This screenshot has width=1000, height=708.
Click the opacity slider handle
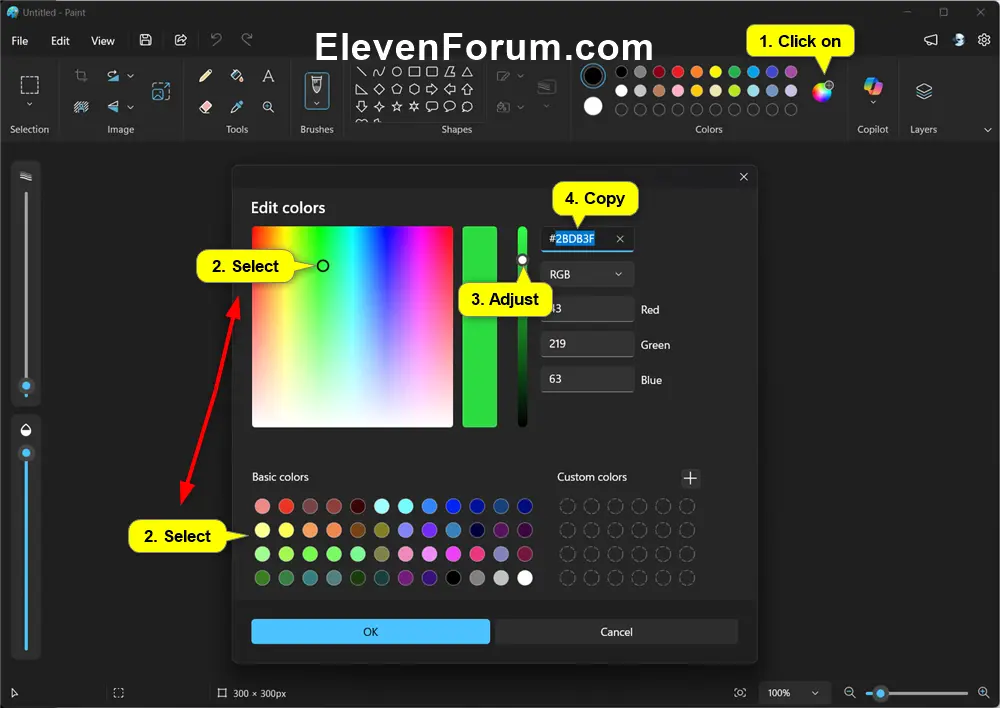tap(26, 453)
